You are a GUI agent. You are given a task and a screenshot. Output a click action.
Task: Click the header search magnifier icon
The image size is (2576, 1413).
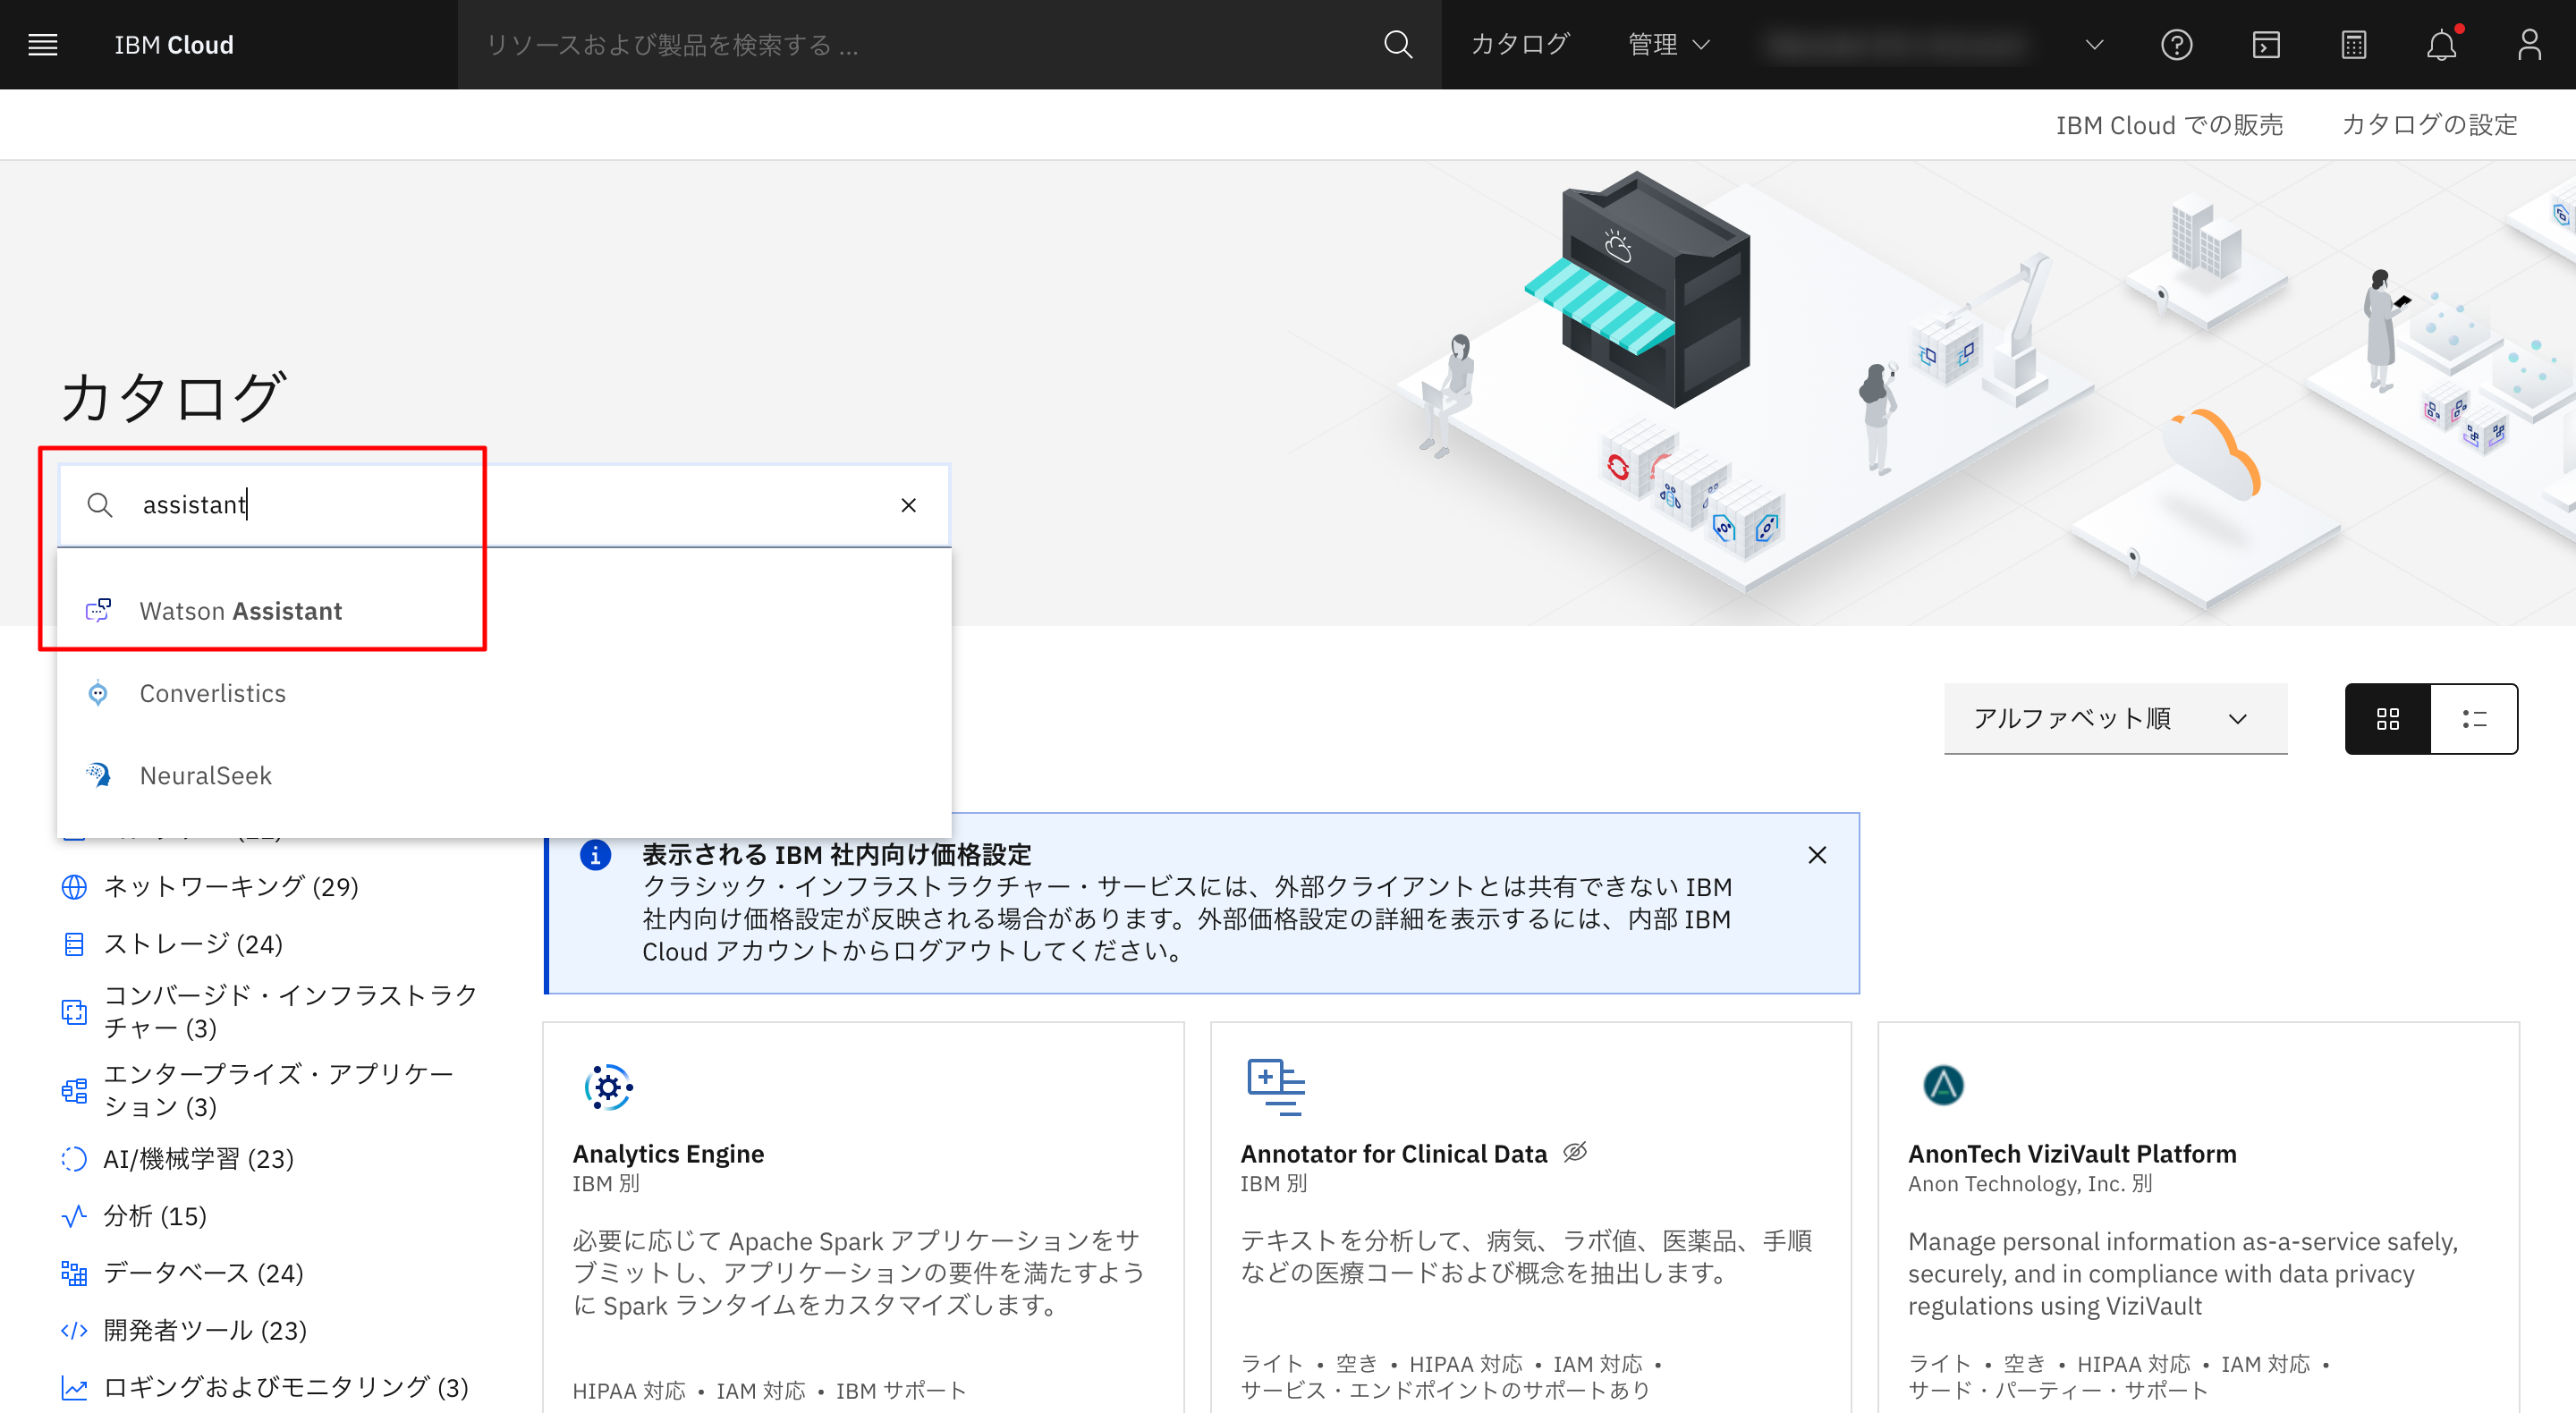1397,45
